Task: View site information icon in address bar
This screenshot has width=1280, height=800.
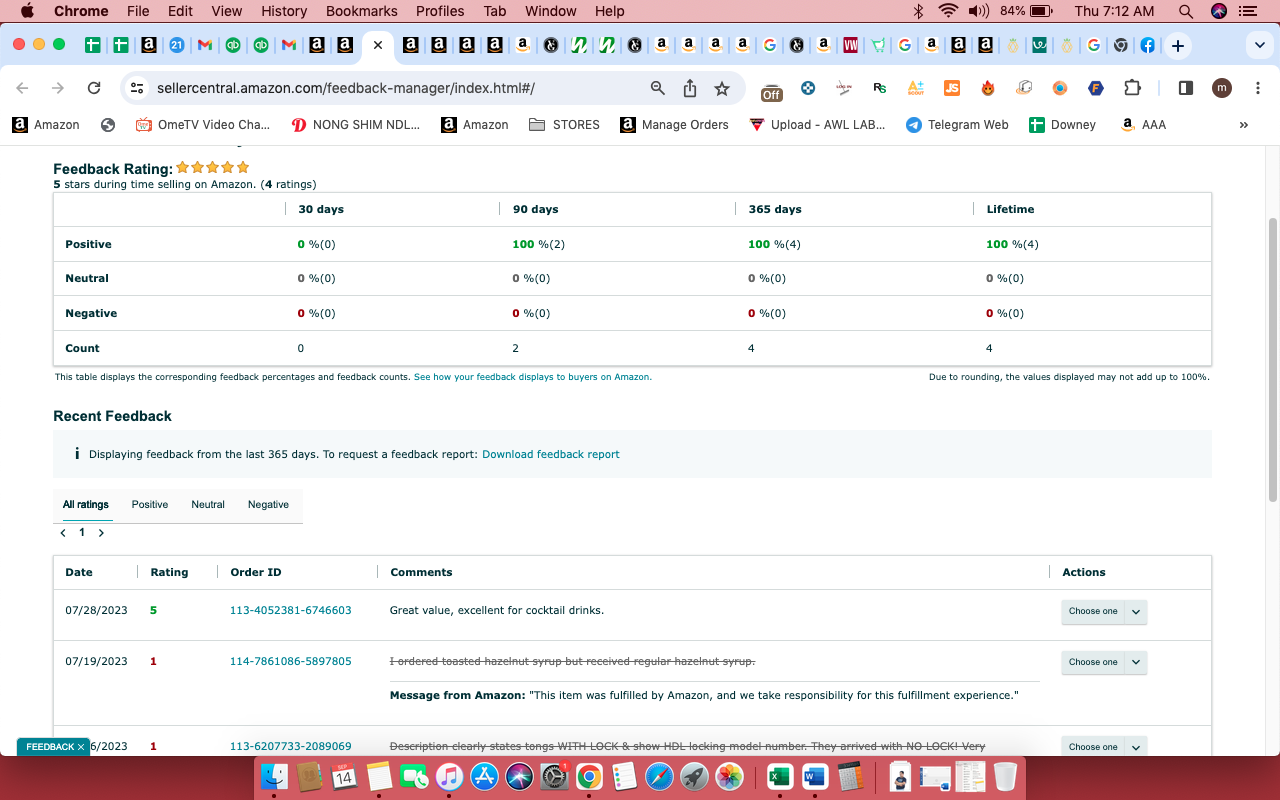Action: click(138, 88)
